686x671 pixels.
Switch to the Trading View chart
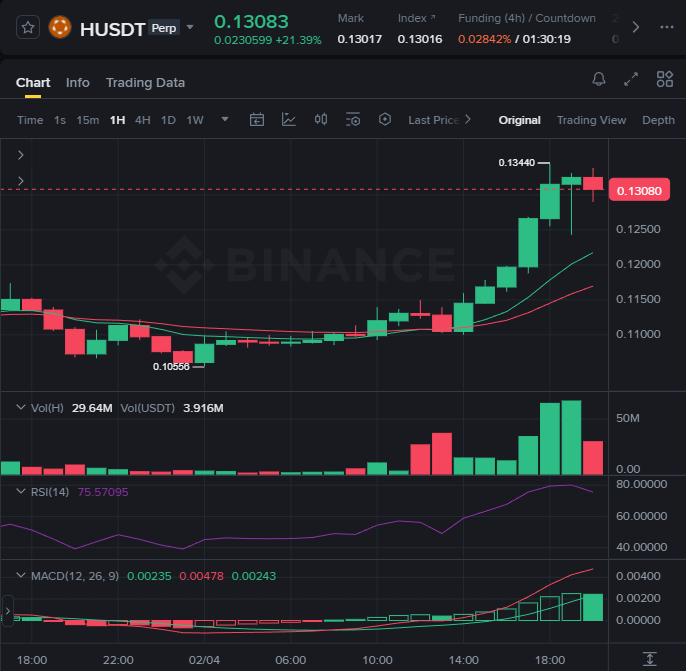(x=591, y=120)
